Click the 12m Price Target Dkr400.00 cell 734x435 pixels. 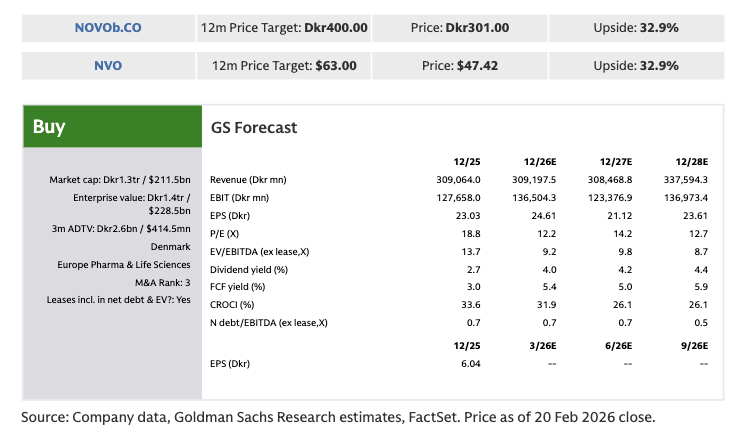point(285,27)
